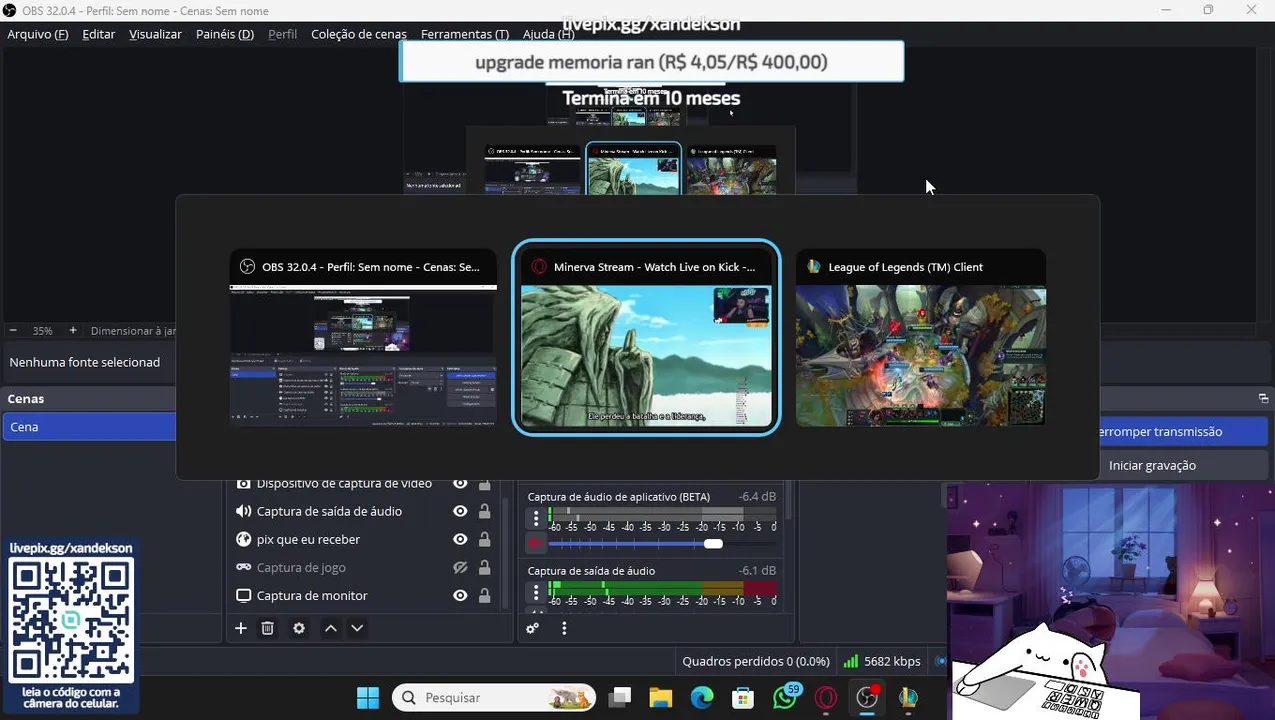
Task: Click the green bitrate signal bars icon
Action: click(851, 661)
